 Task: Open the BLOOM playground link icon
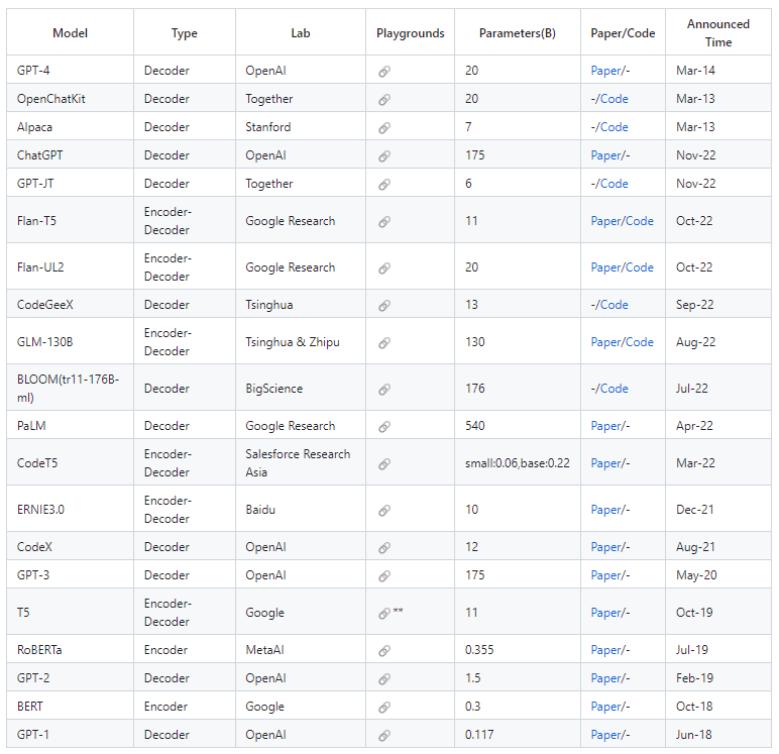click(383, 389)
